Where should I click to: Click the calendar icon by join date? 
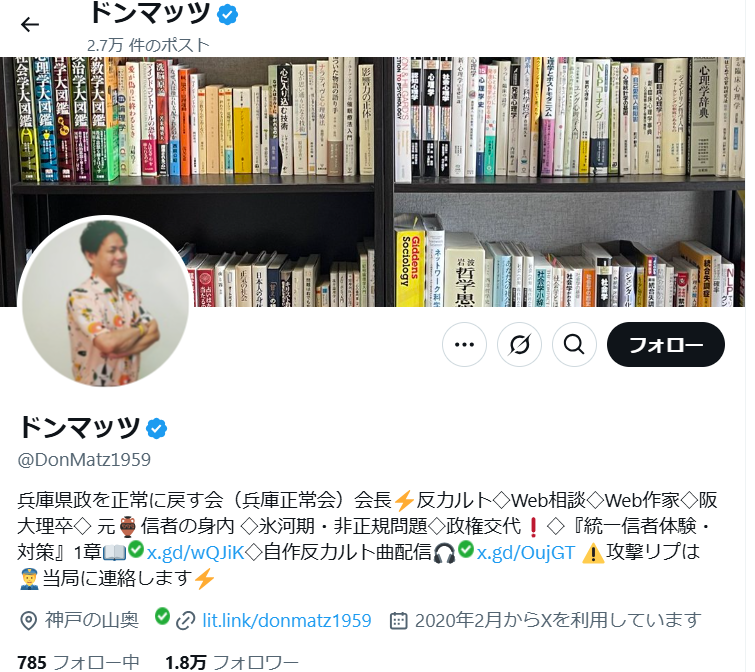click(x=399, y=621)
